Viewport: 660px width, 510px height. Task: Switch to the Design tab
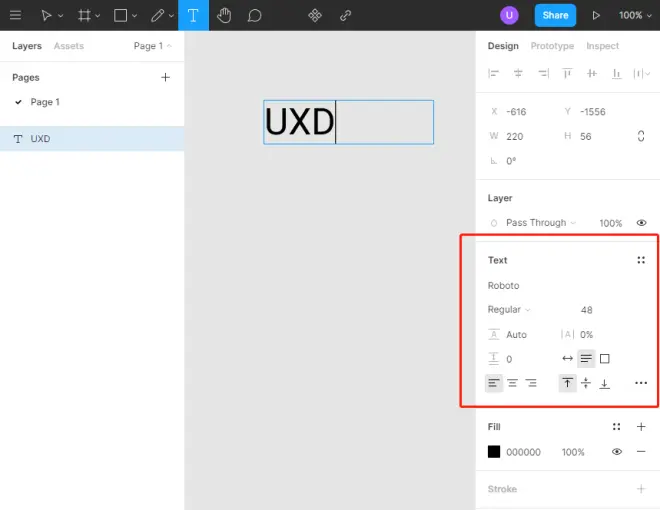[503, 46]
